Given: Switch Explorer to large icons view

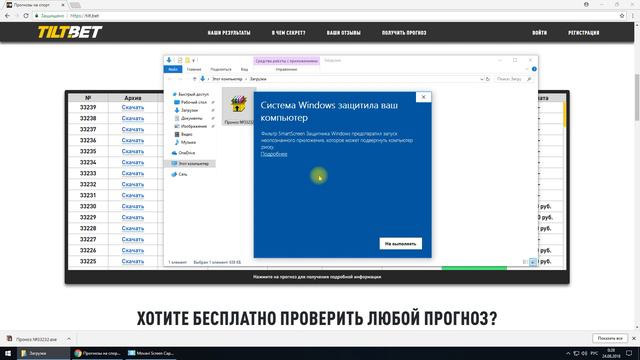Looking at the screenshot, I should [533, 262].
